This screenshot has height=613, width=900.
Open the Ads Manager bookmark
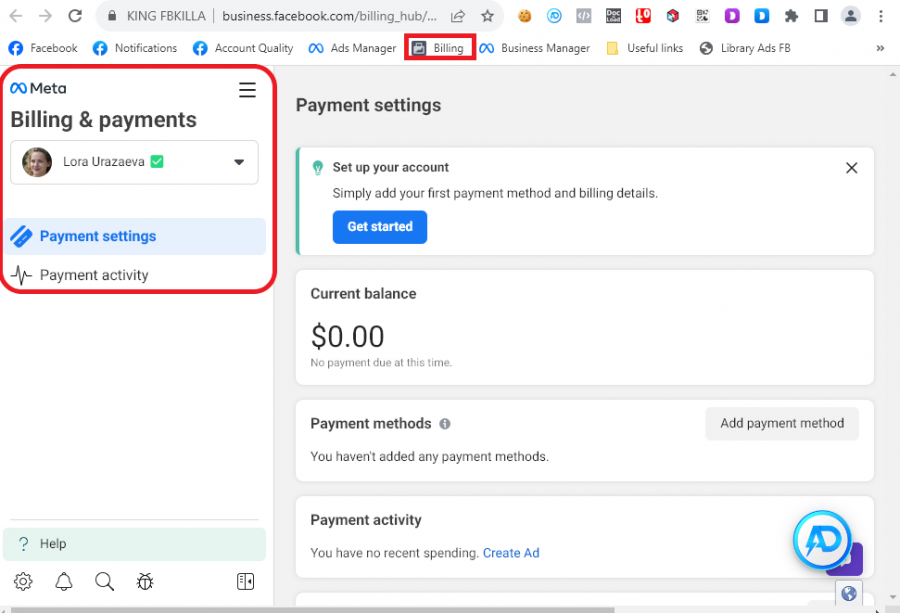tap(352, 48)
